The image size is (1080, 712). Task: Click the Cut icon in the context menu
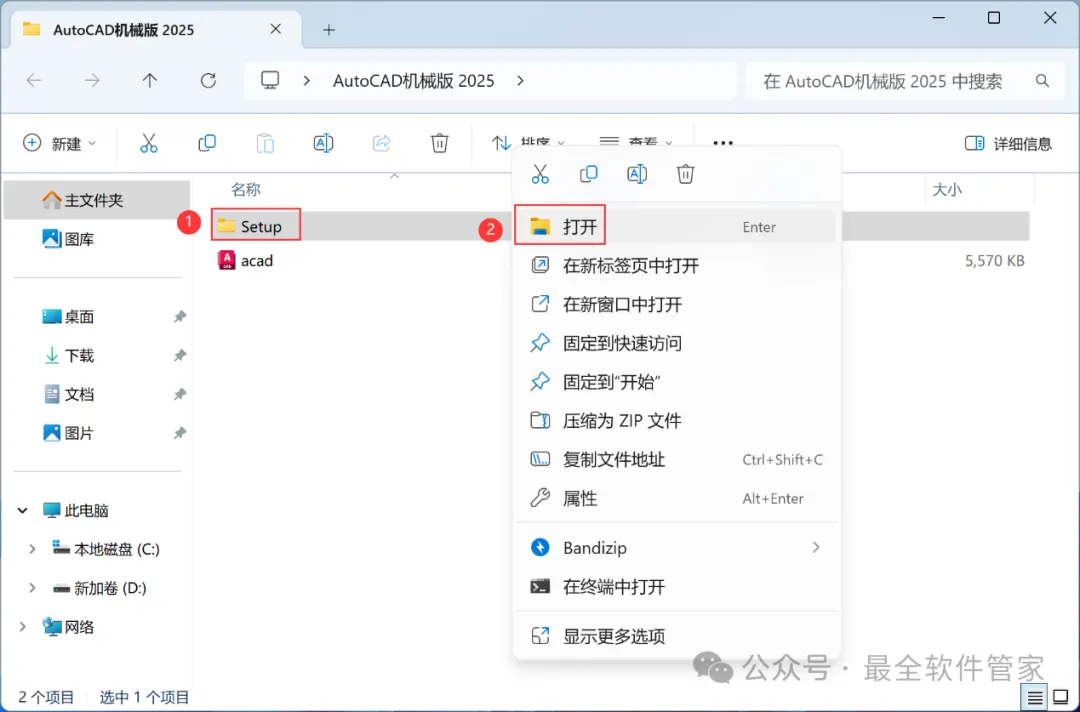click(x=540, y=174)
